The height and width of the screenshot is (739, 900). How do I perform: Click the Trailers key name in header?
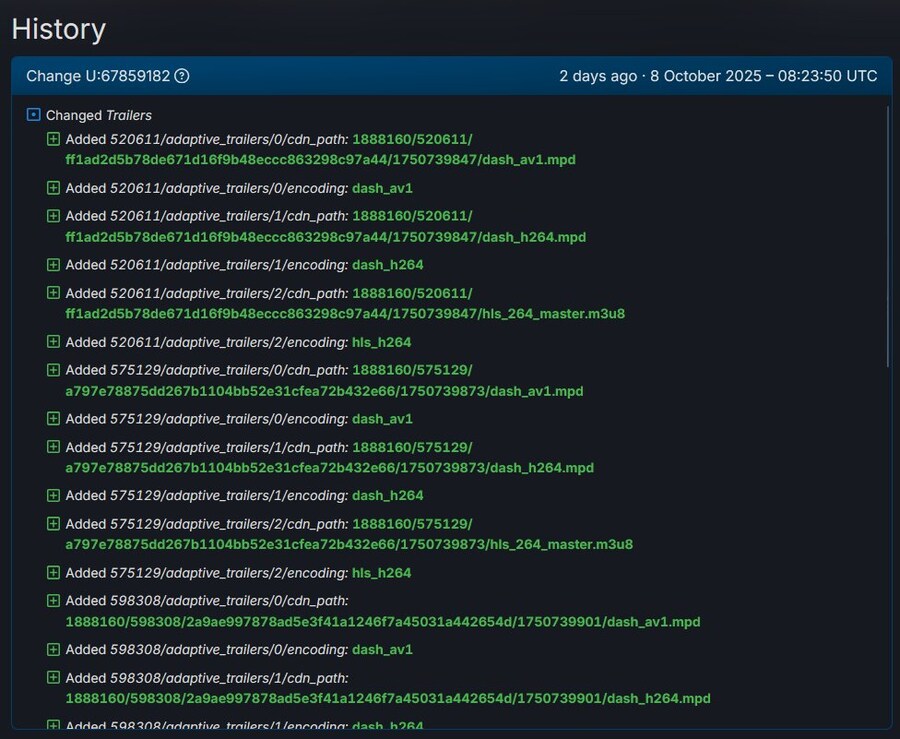[x=129, y=116]
